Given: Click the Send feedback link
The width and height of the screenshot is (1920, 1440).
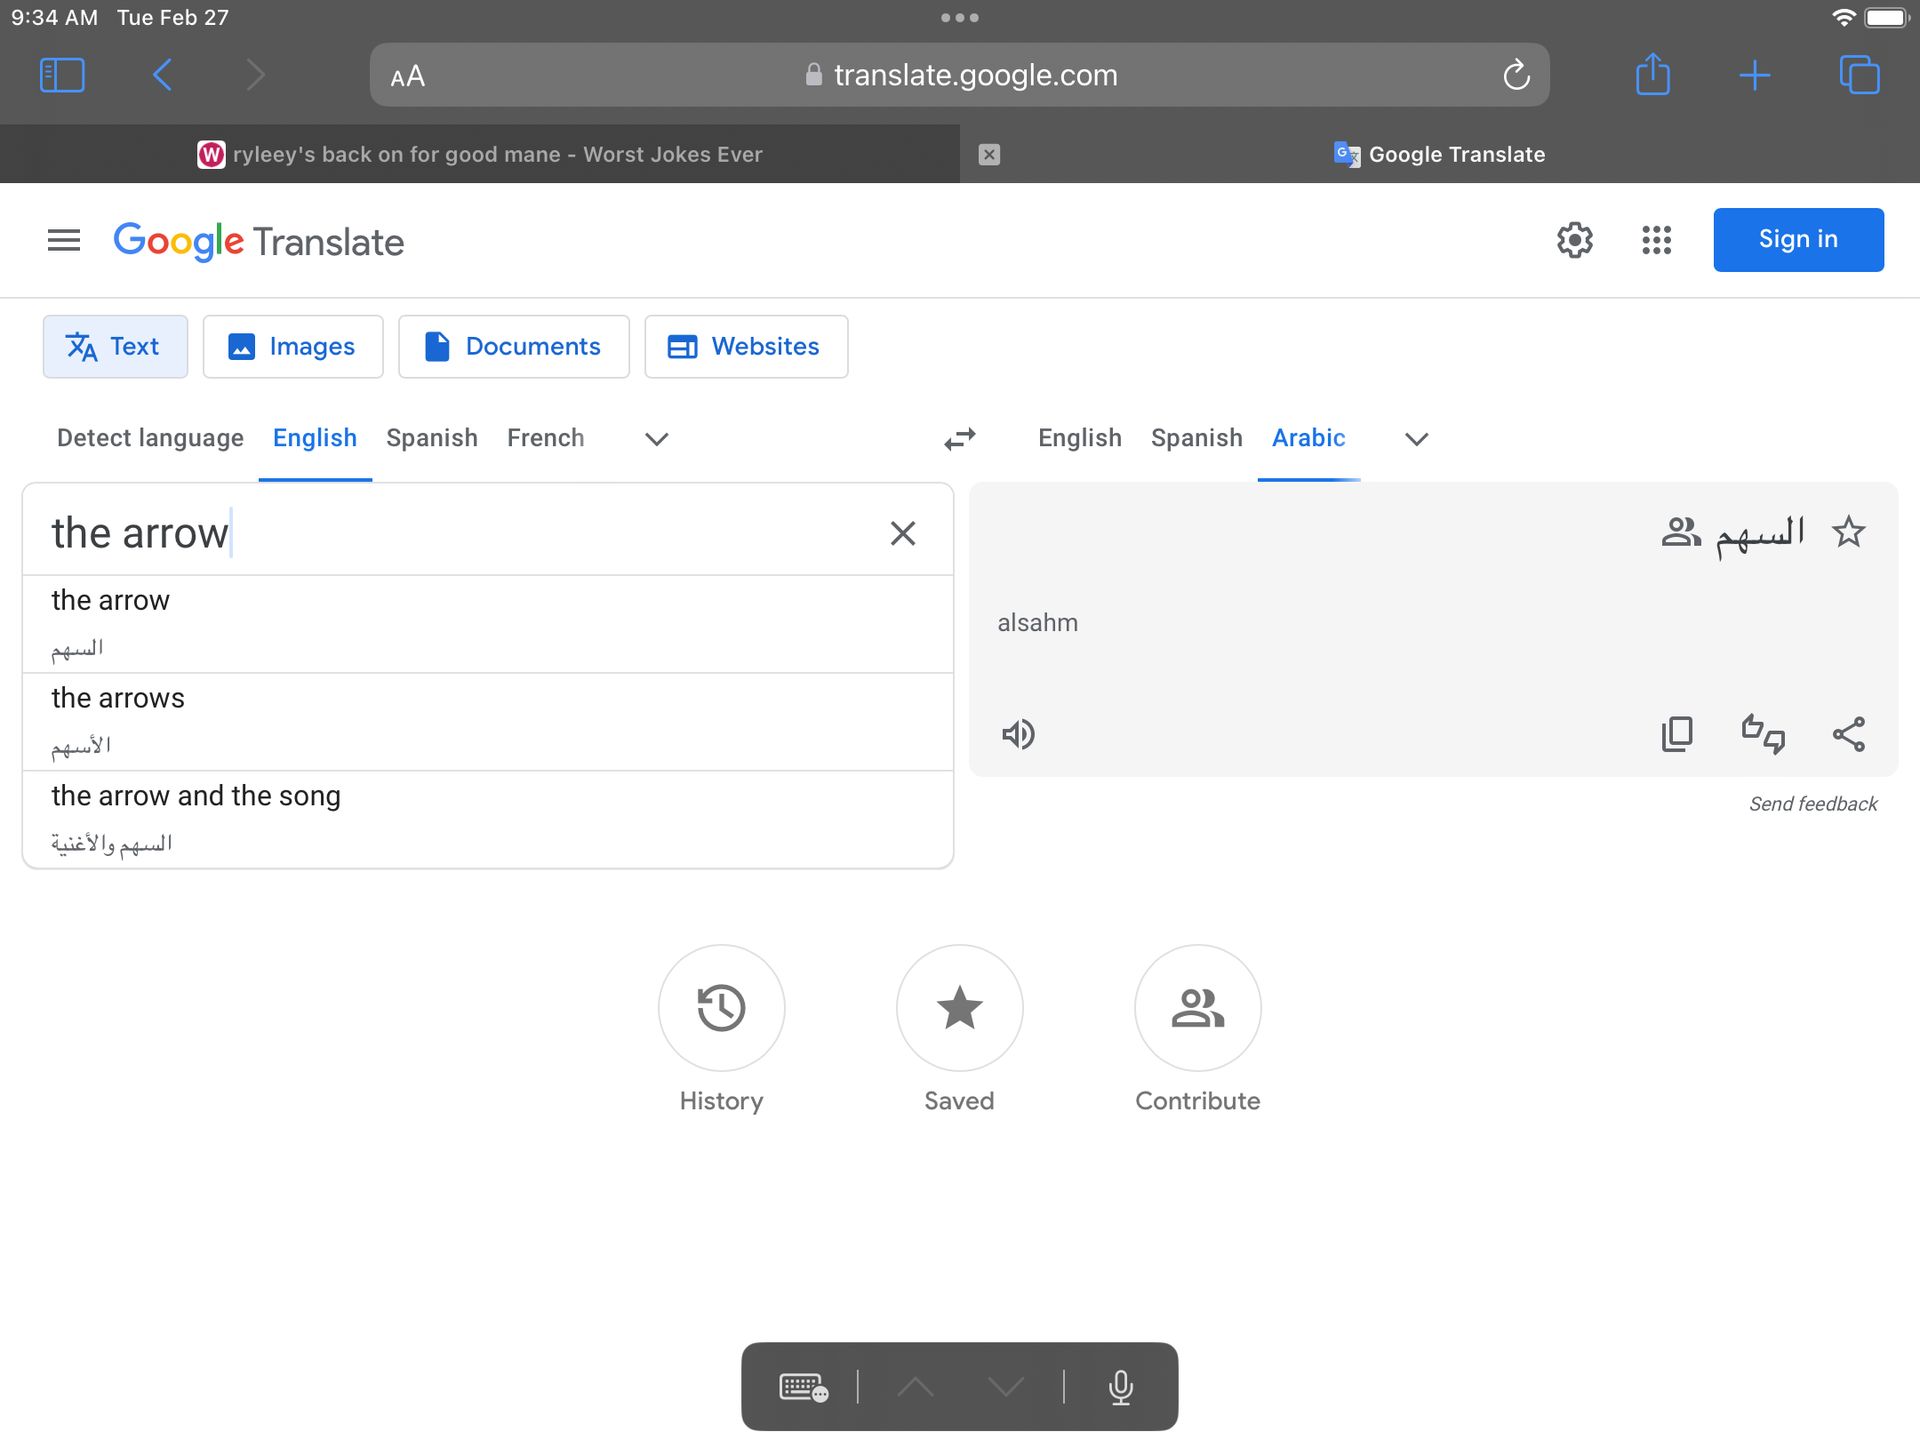Looking at the screenshot, I should (1812, 804).
